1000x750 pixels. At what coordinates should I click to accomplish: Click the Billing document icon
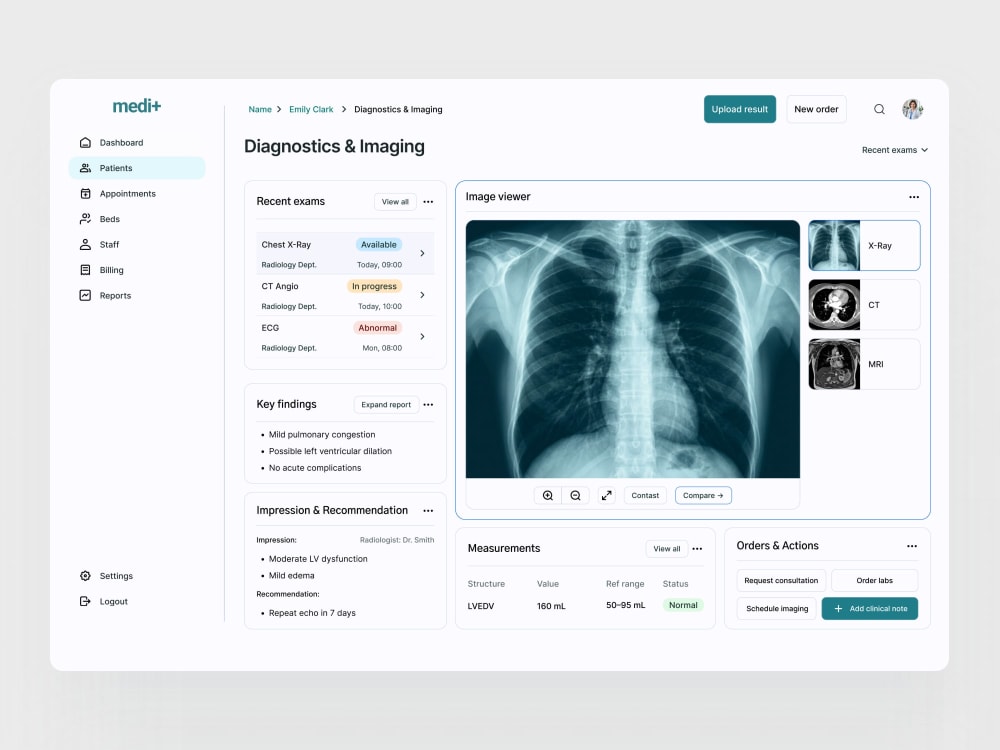pyautogui.click(x=85, y=270)
